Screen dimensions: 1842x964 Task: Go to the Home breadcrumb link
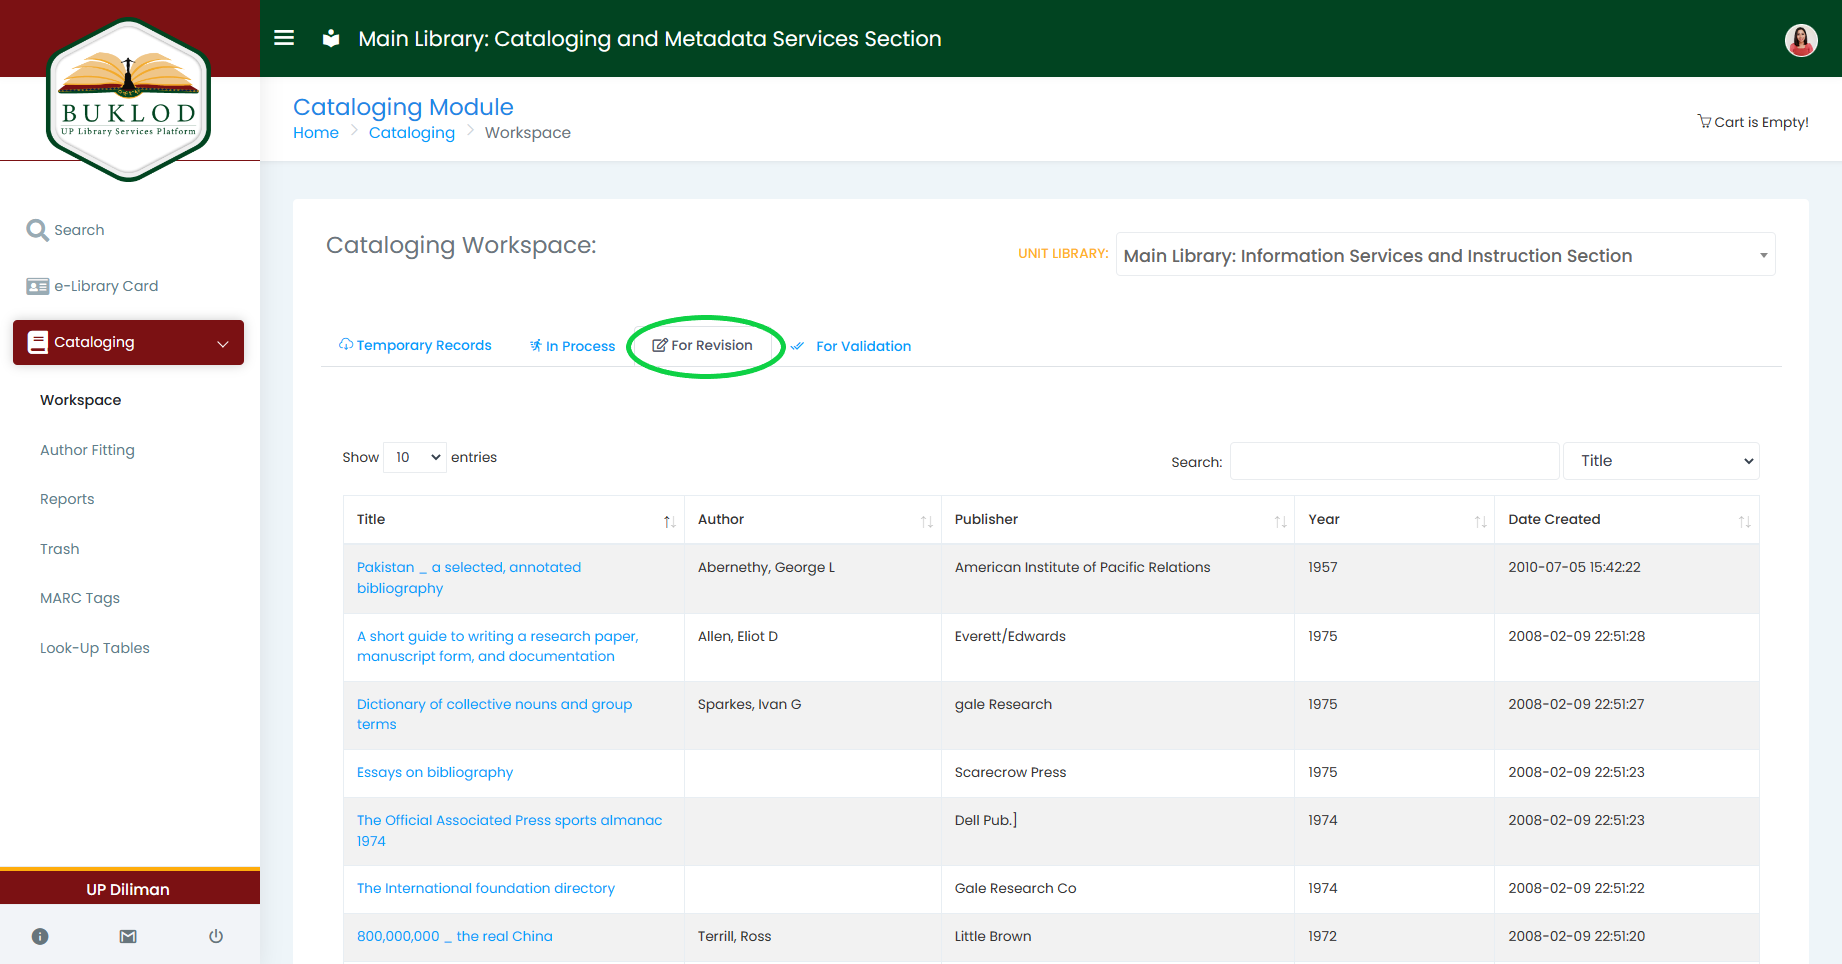(315, 133)
